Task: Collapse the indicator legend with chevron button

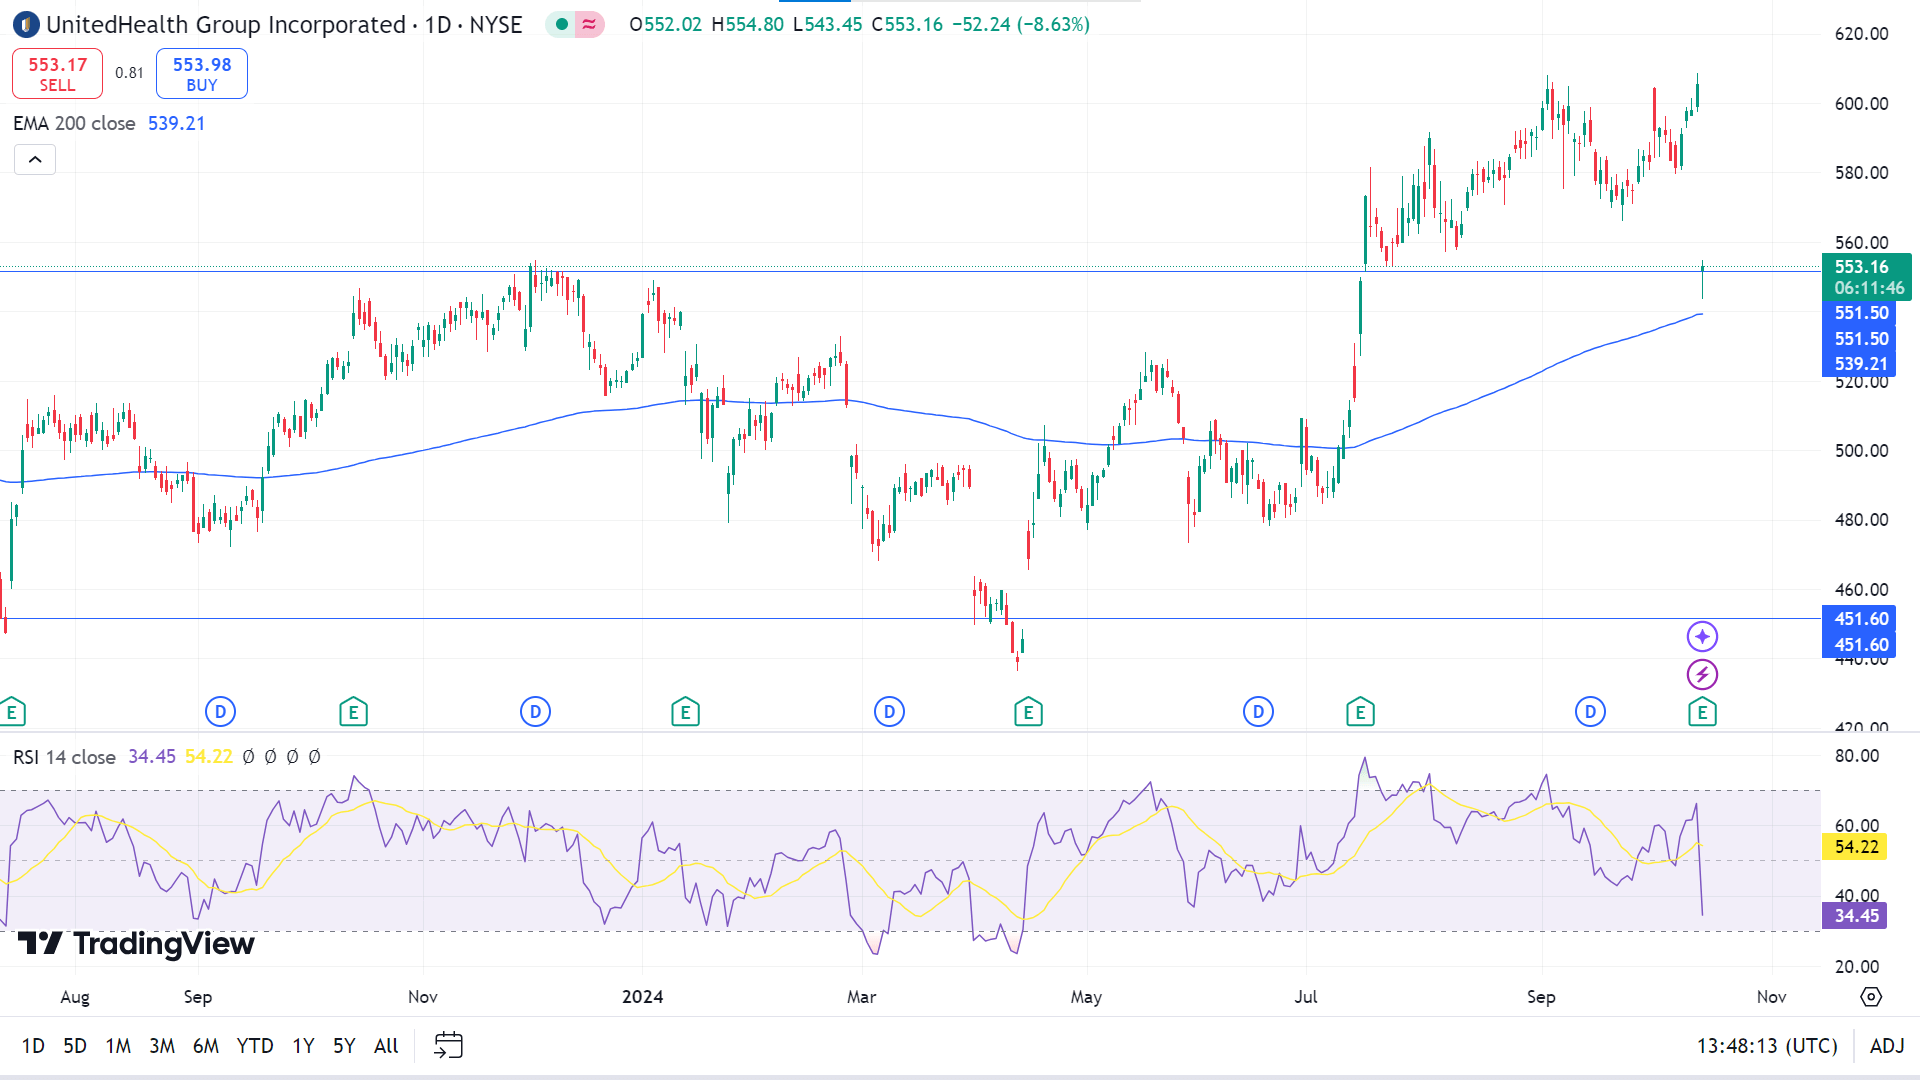Action: point(35,160)
